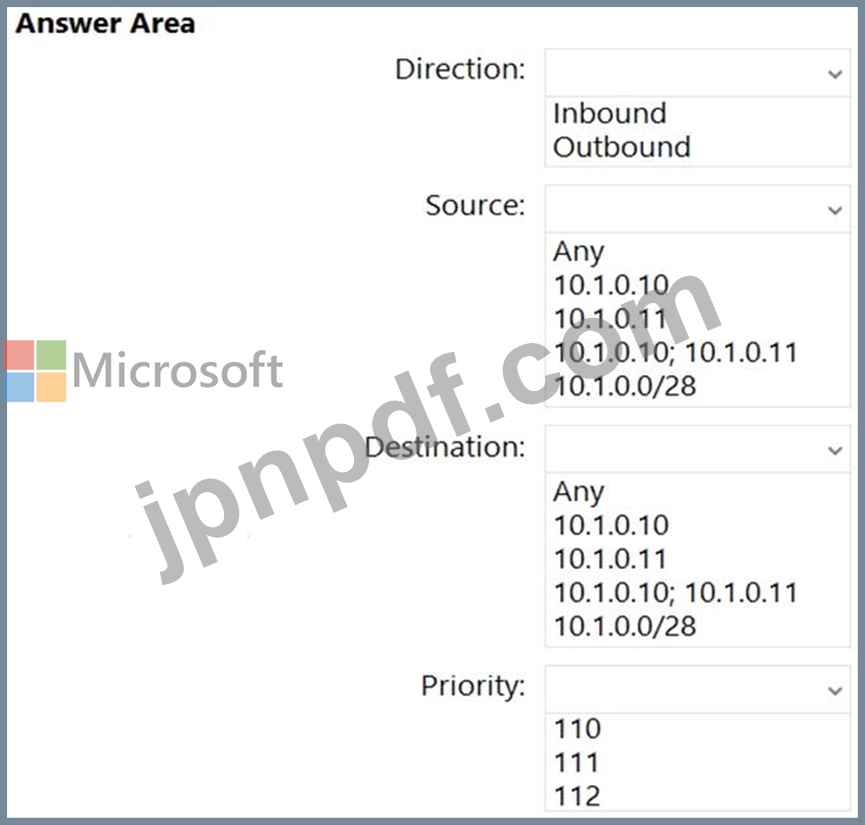
Task: Choose 10.1.0.11 under Destination
Action: coord(610,559)
